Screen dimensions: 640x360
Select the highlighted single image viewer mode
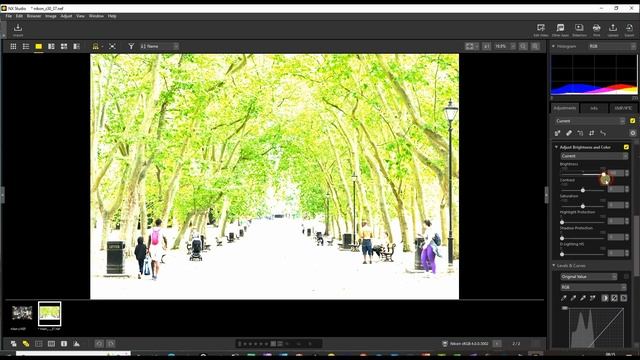38,47
